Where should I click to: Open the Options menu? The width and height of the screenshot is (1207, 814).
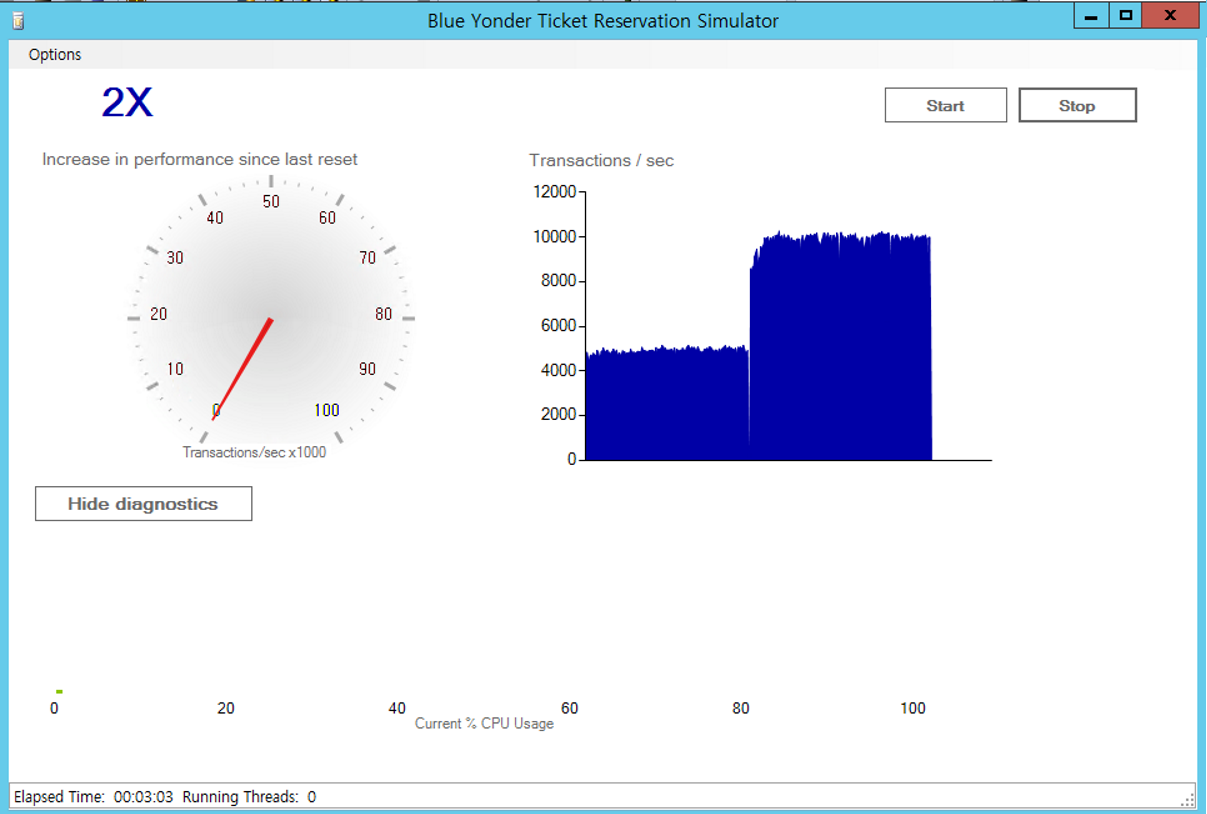(55, 55)
